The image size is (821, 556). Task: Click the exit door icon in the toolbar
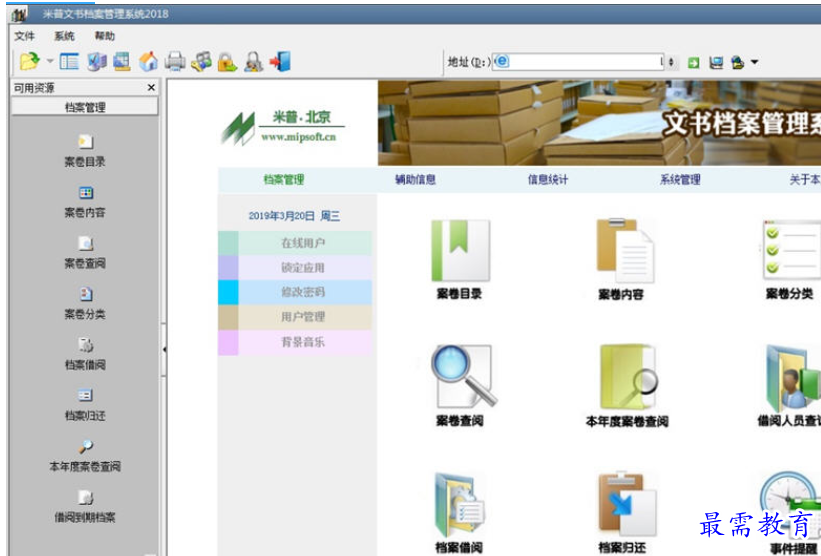[280, 62]
